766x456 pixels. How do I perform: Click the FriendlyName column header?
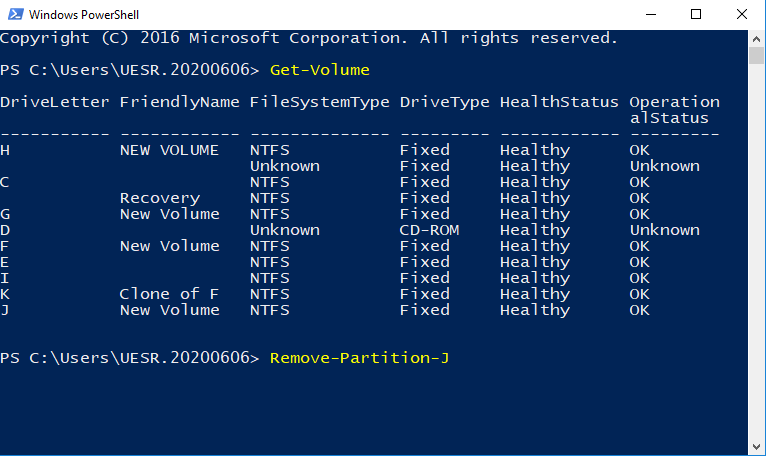coord(179,102)
